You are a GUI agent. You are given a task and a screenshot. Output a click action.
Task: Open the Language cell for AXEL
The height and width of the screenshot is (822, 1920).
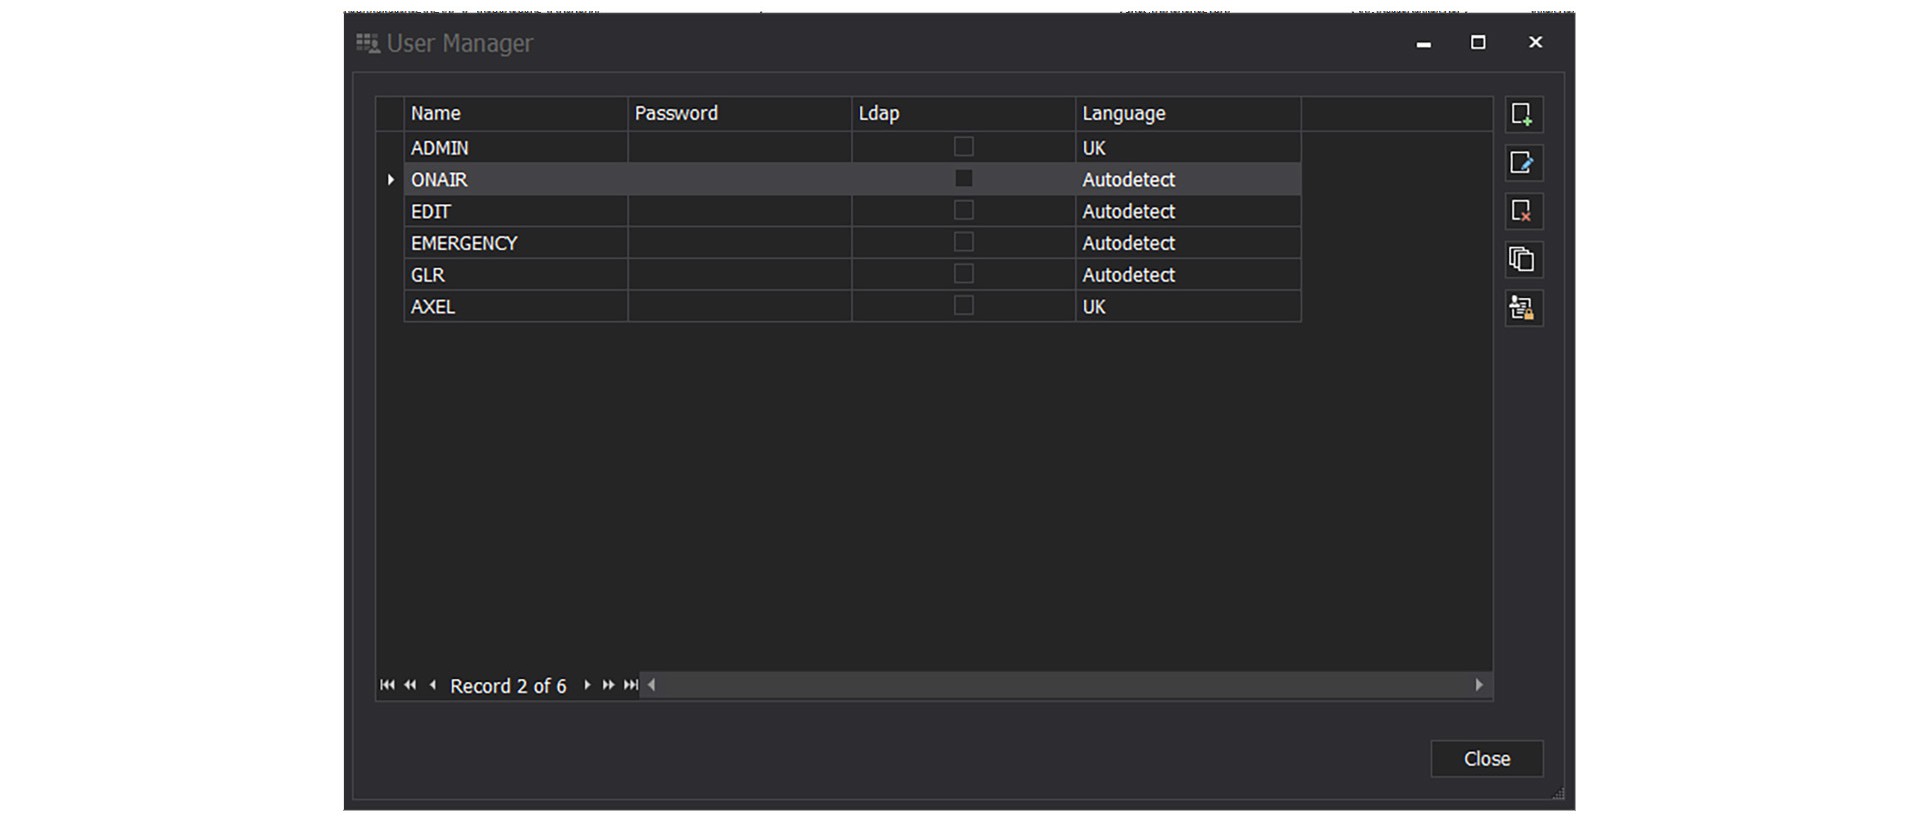[x=1186, y=307]
